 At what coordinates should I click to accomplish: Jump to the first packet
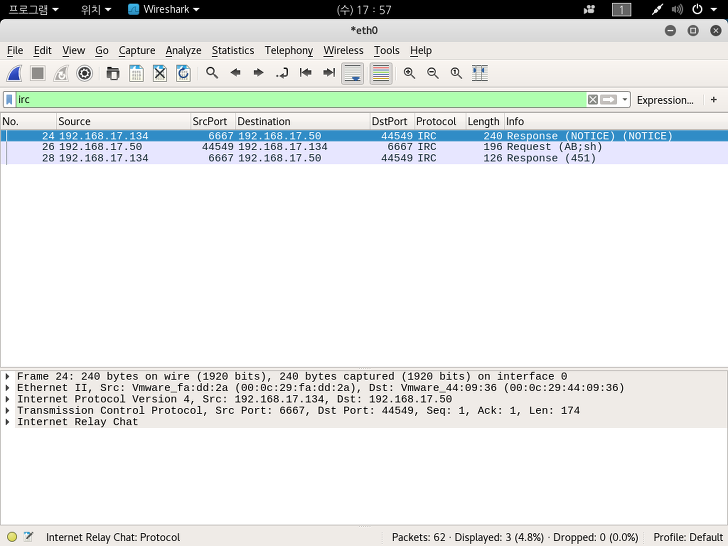[x=306, y=73]
